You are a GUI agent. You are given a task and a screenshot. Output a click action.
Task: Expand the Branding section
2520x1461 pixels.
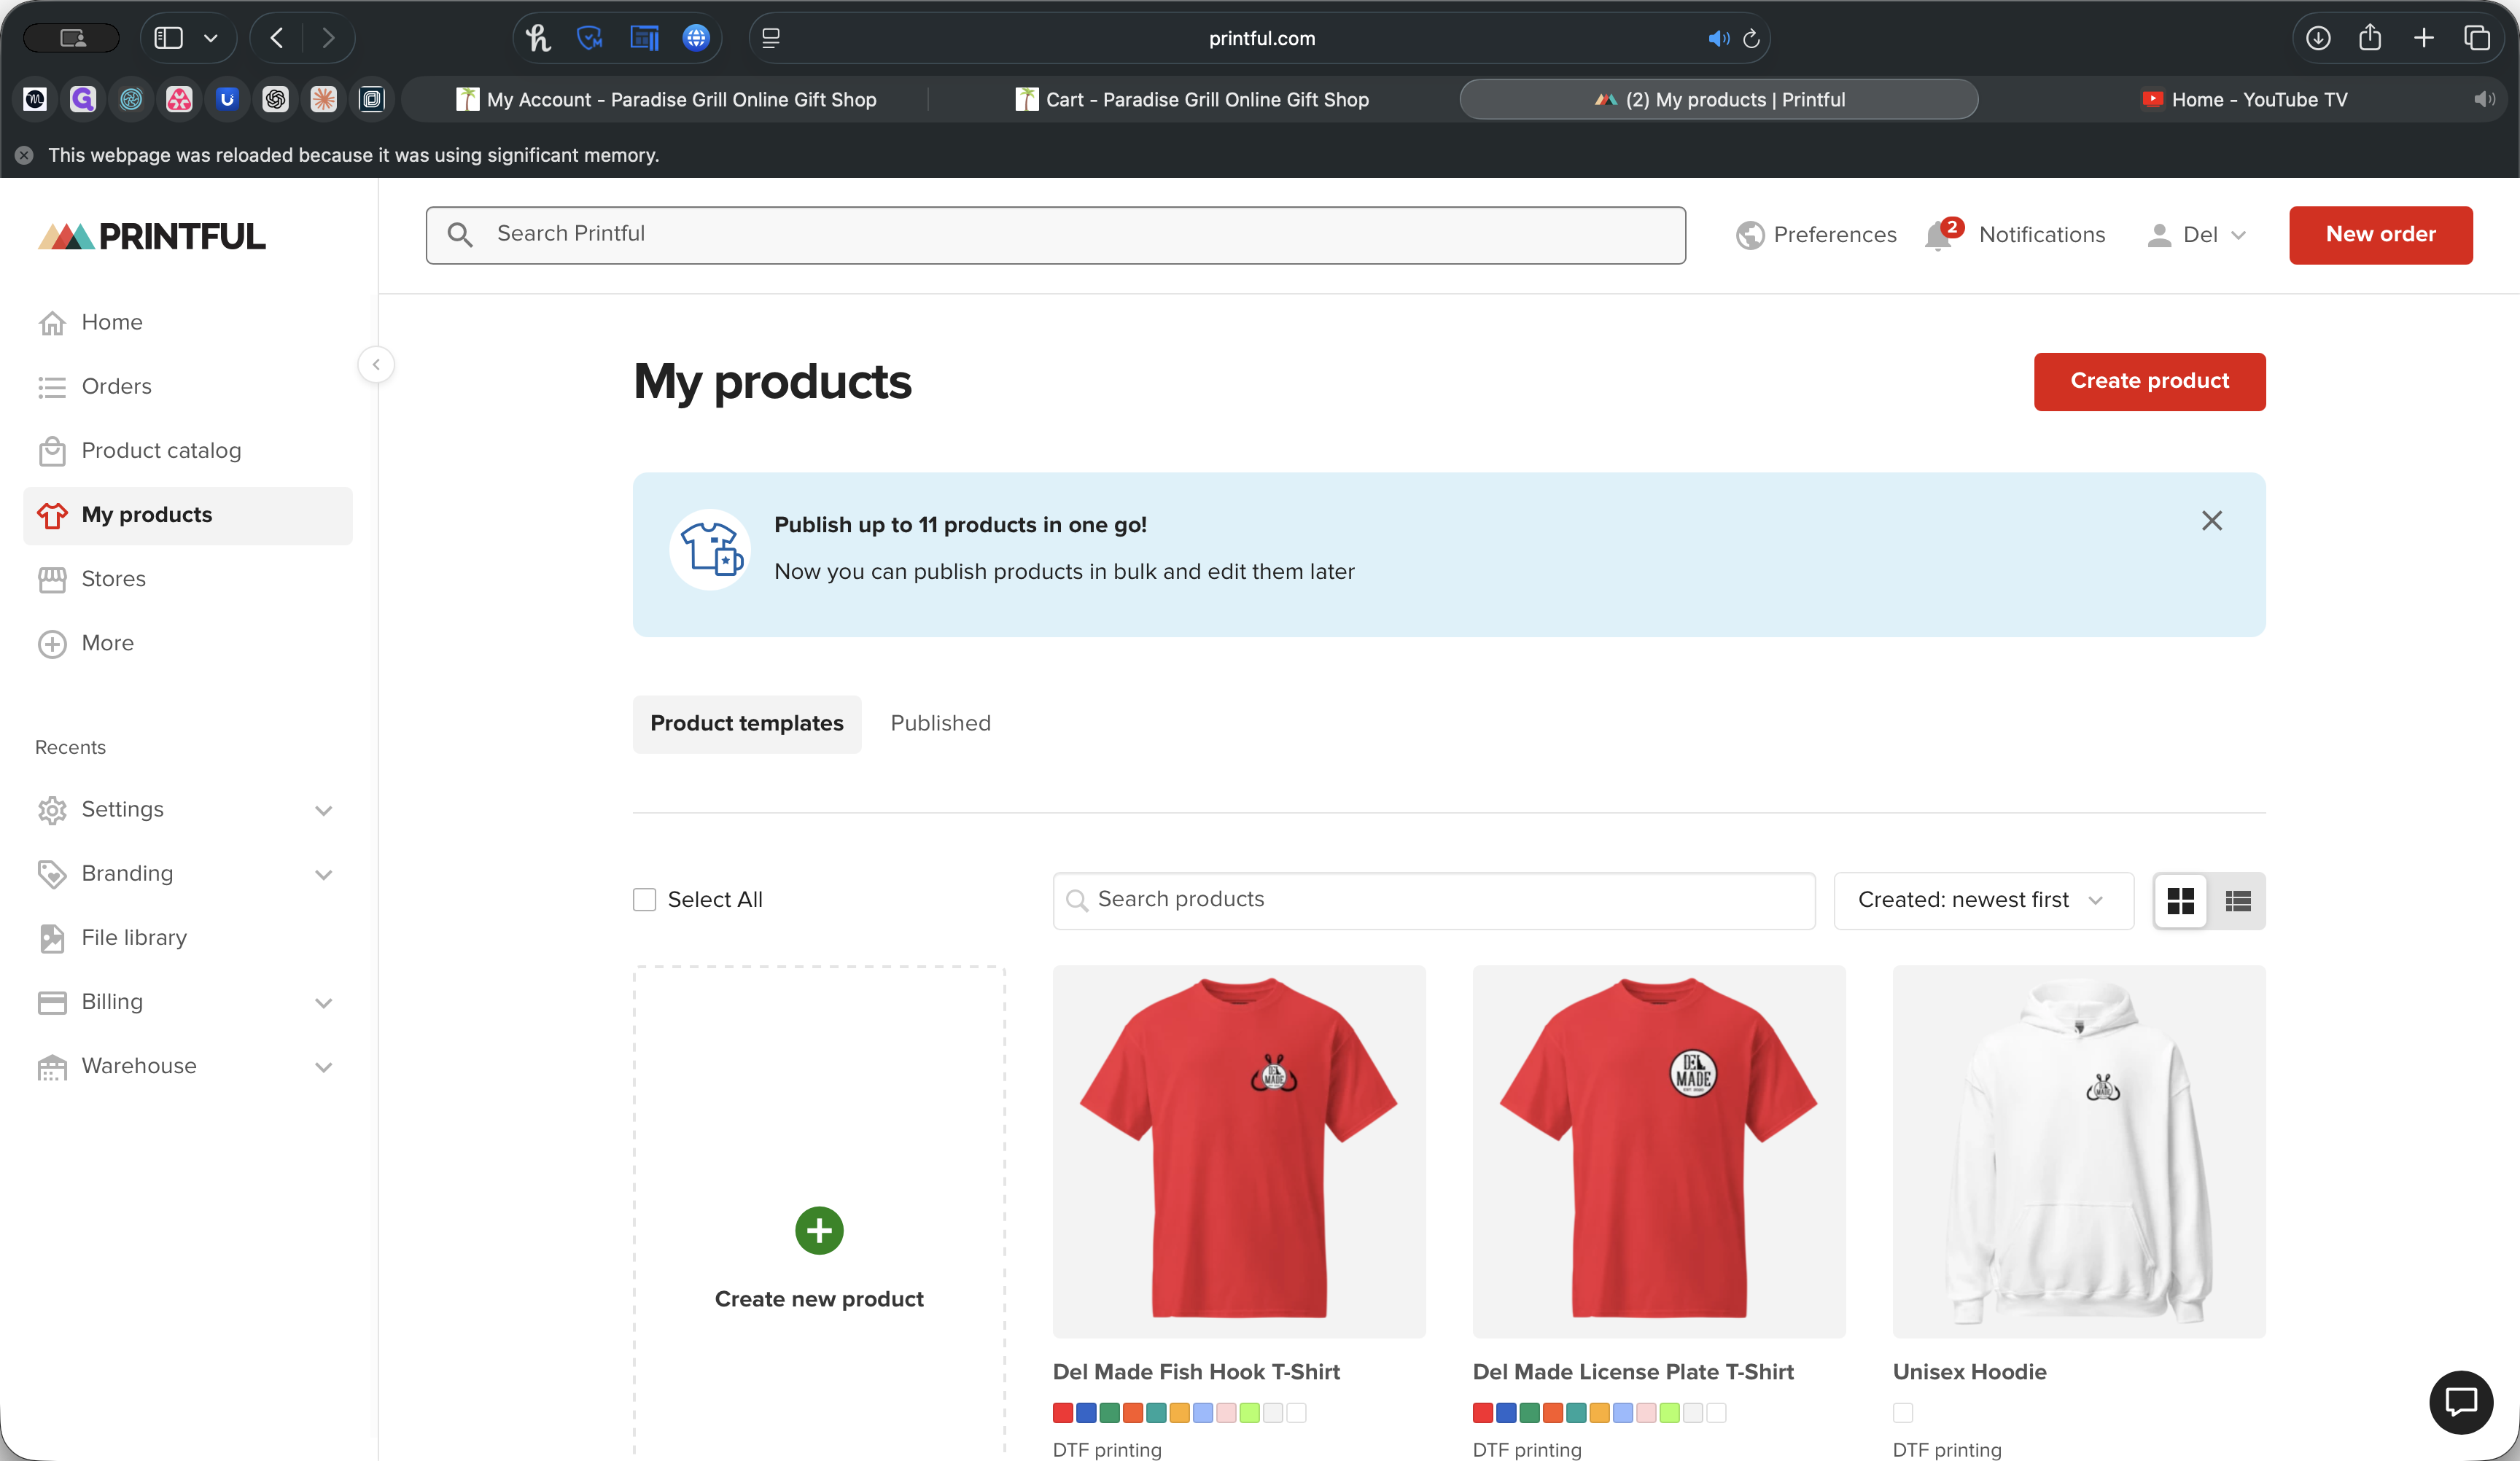click(x=323, y=873)
